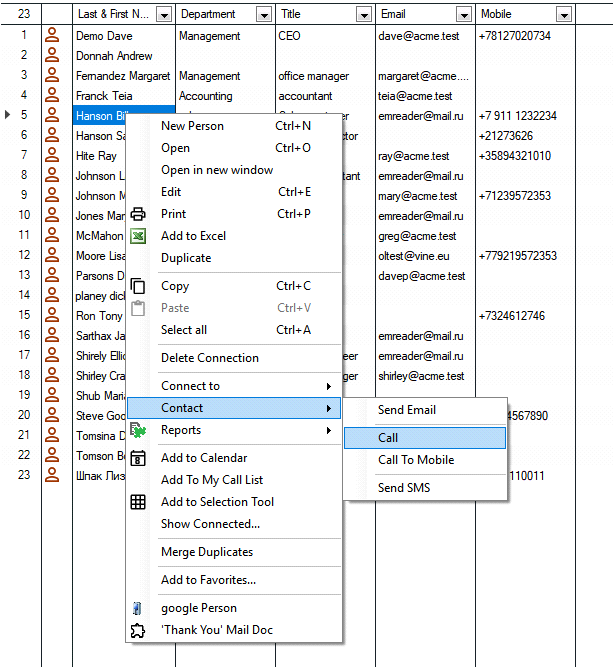Click the grid icon for Selection Tool

click(x=138, y=502)
